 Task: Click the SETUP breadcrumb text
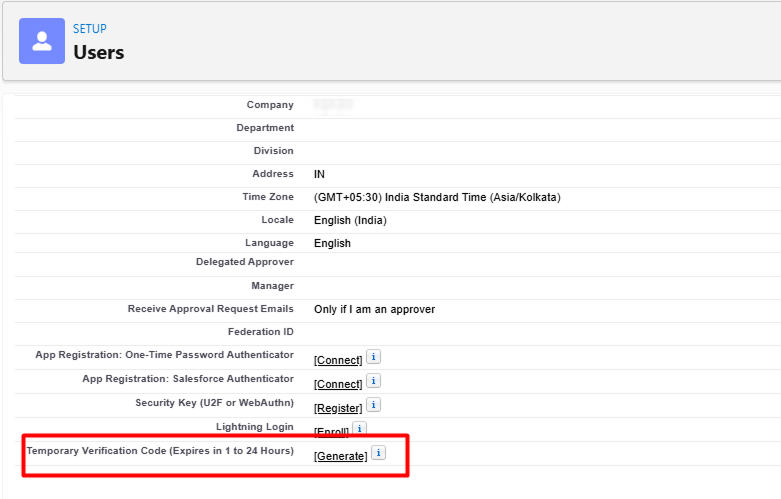90,29
